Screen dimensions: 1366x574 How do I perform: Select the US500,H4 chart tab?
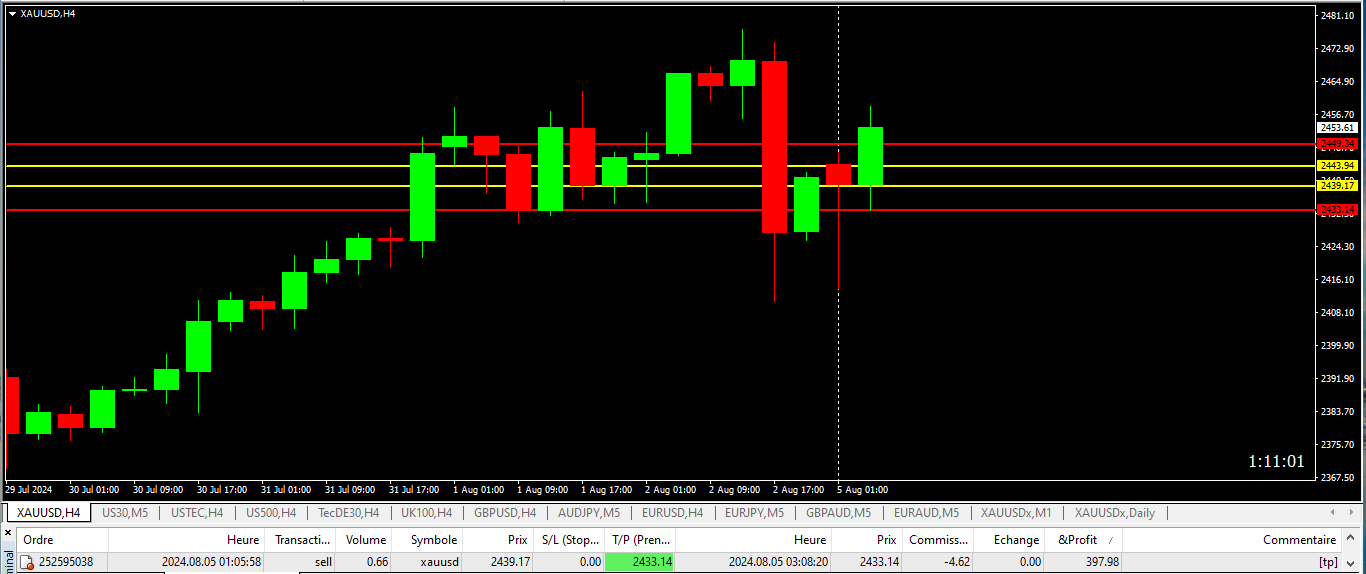[x=271, y=513]
